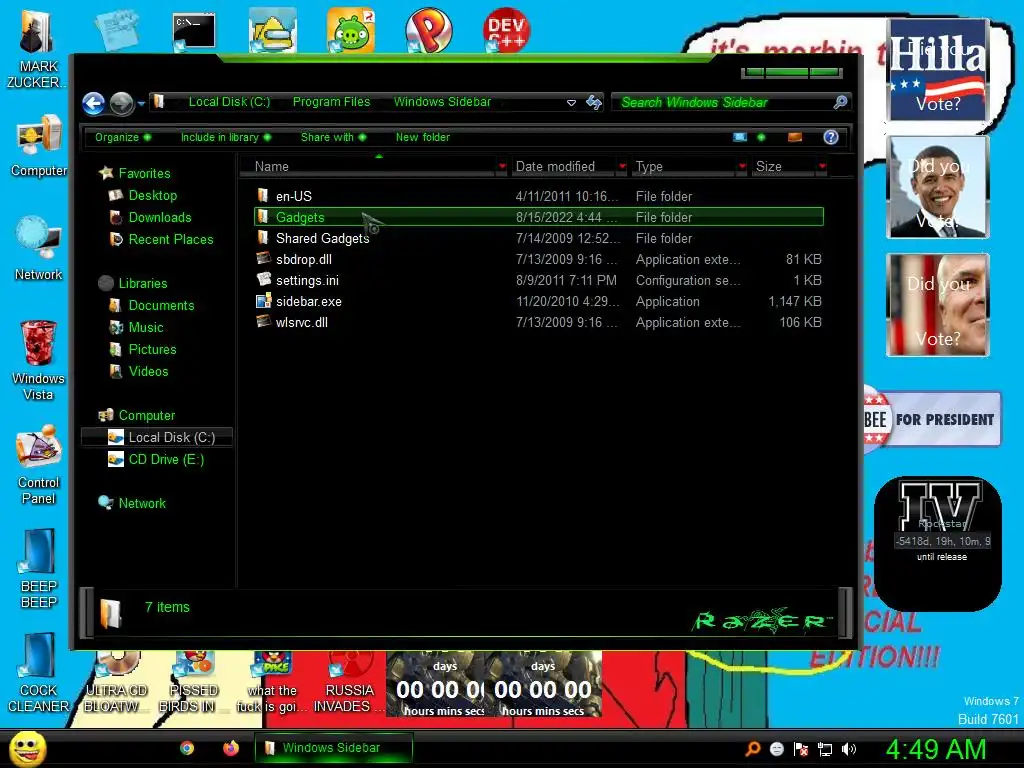Sort by the Type column header
Screen dimensions: 1024x768
pos(684,167)
